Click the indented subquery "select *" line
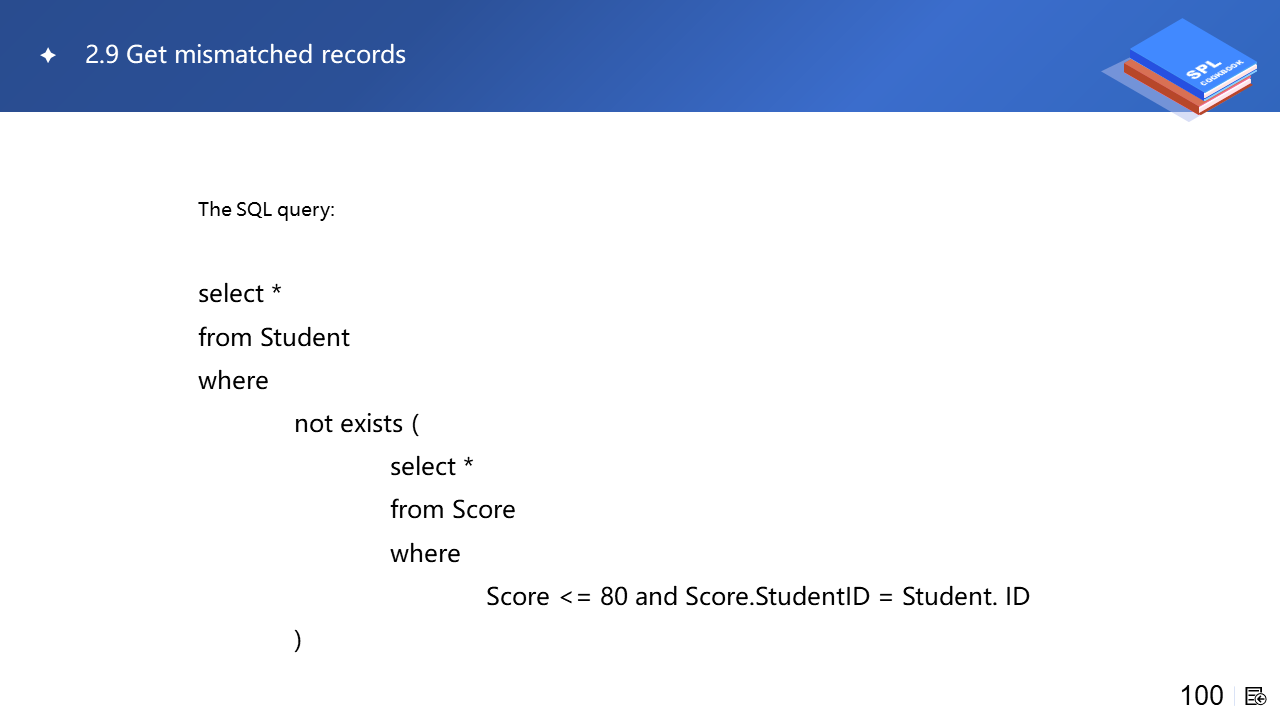The height and width of the screenshot is (720, 1280). 432,467
